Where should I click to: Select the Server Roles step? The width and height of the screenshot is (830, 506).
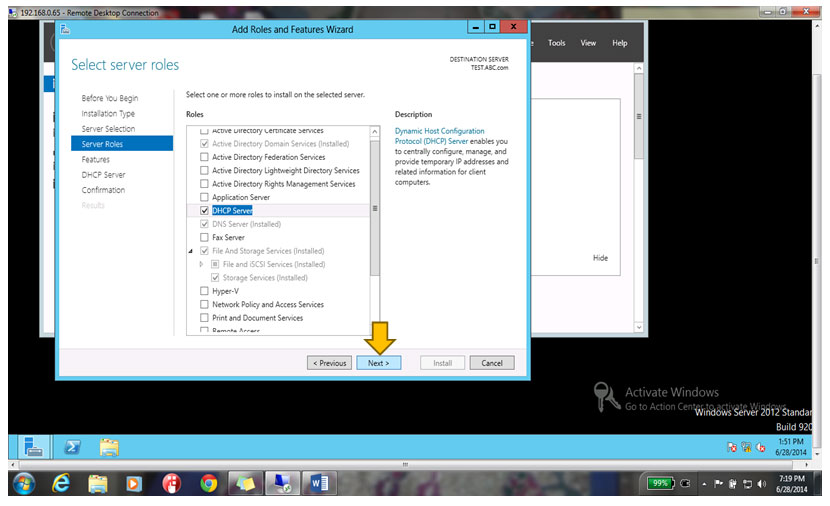122,144
